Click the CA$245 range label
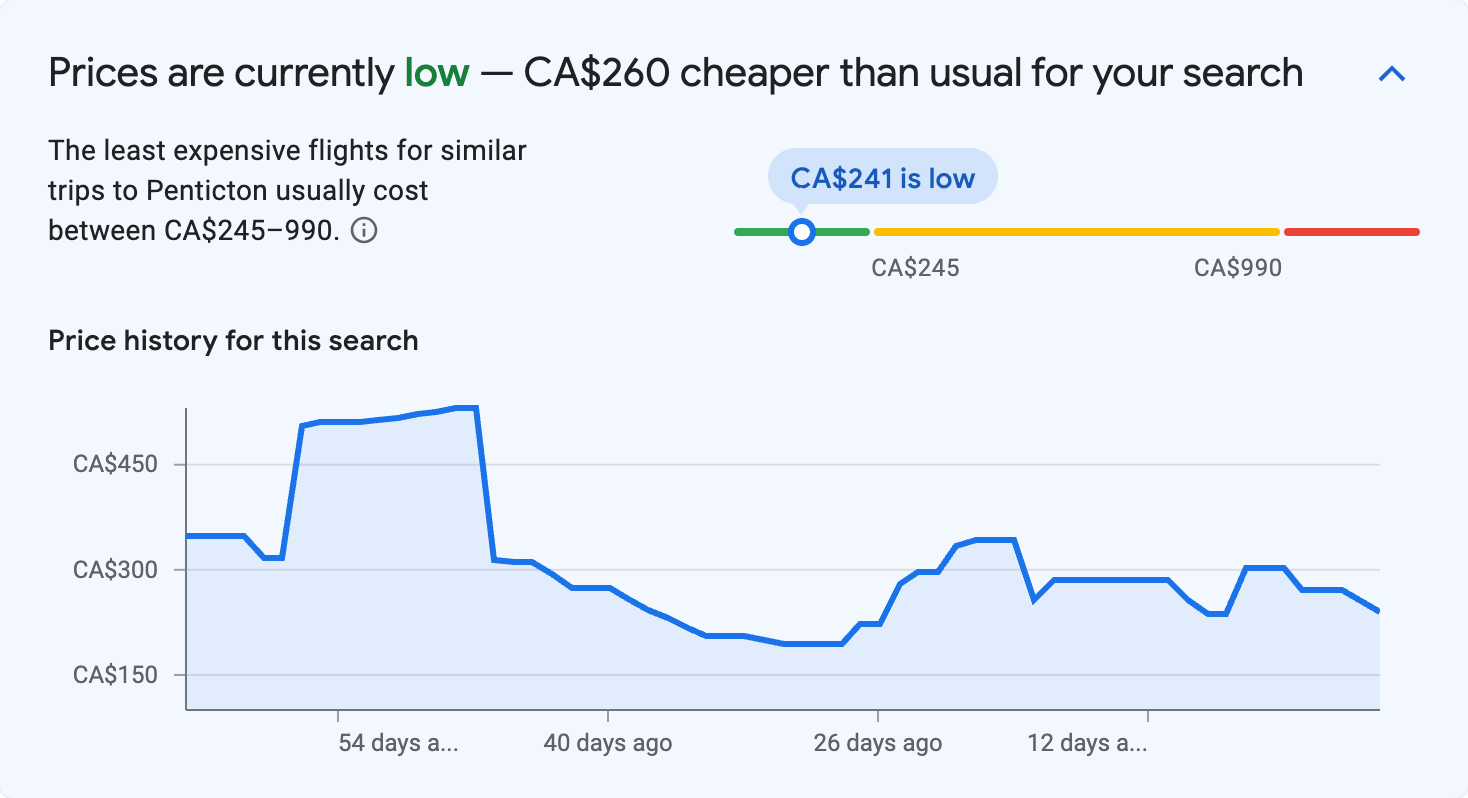 (x=915, y=268)
